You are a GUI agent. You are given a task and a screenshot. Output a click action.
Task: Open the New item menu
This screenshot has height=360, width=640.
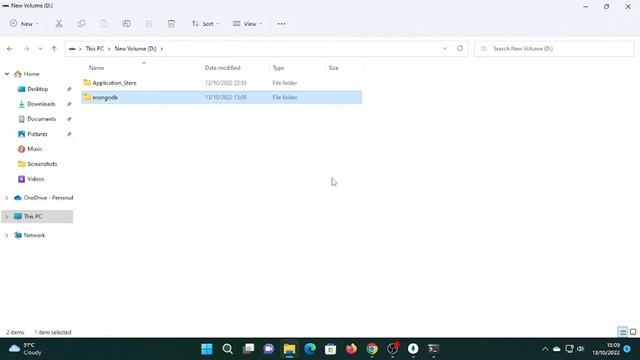coord(24,24)
